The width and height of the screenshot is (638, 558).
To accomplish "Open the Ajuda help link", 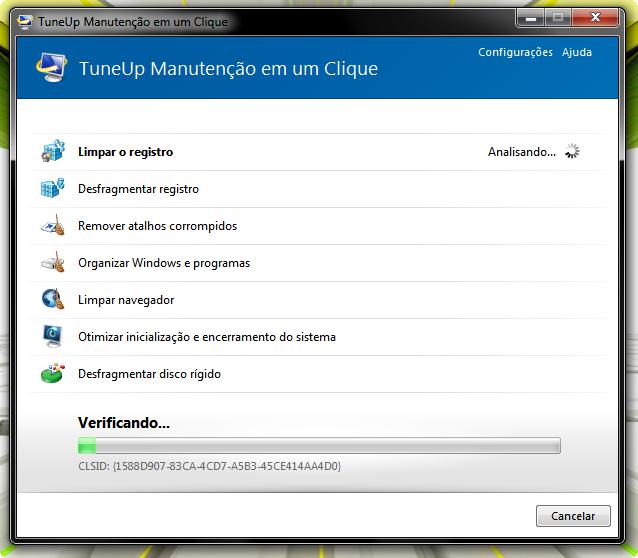I will pos(577,52).
